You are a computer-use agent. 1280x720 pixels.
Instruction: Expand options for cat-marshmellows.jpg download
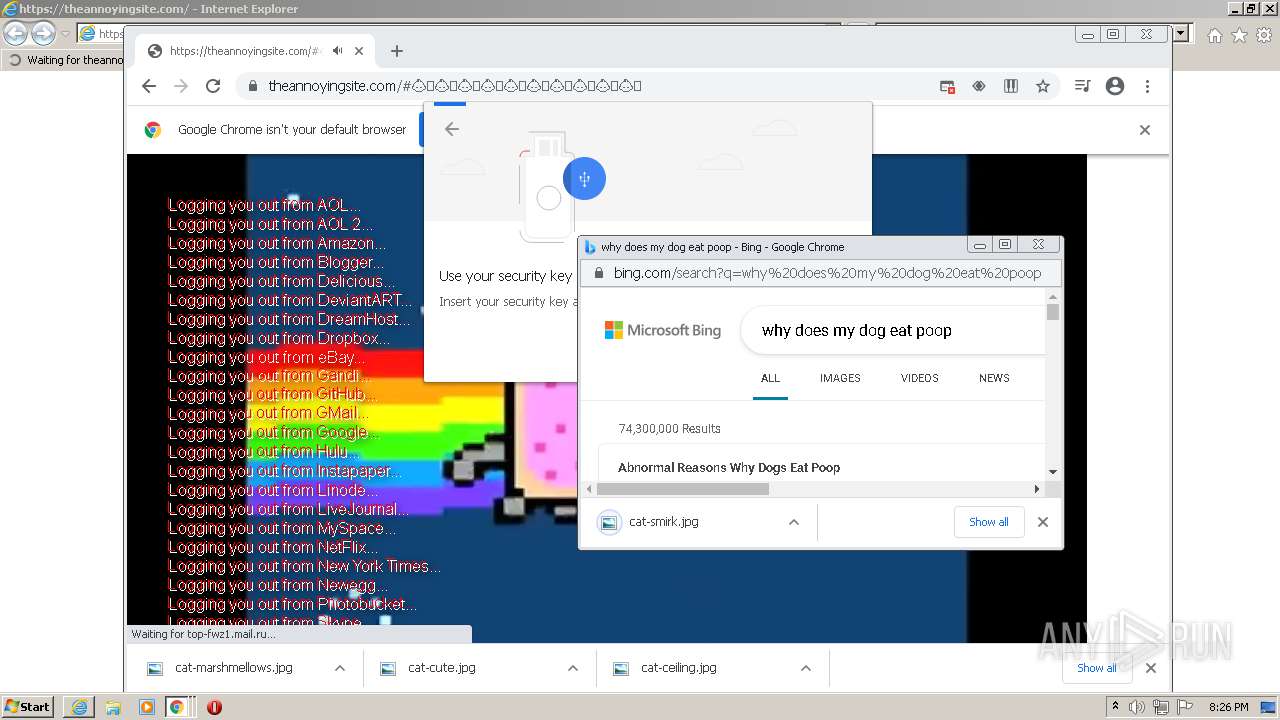[340, 668]
